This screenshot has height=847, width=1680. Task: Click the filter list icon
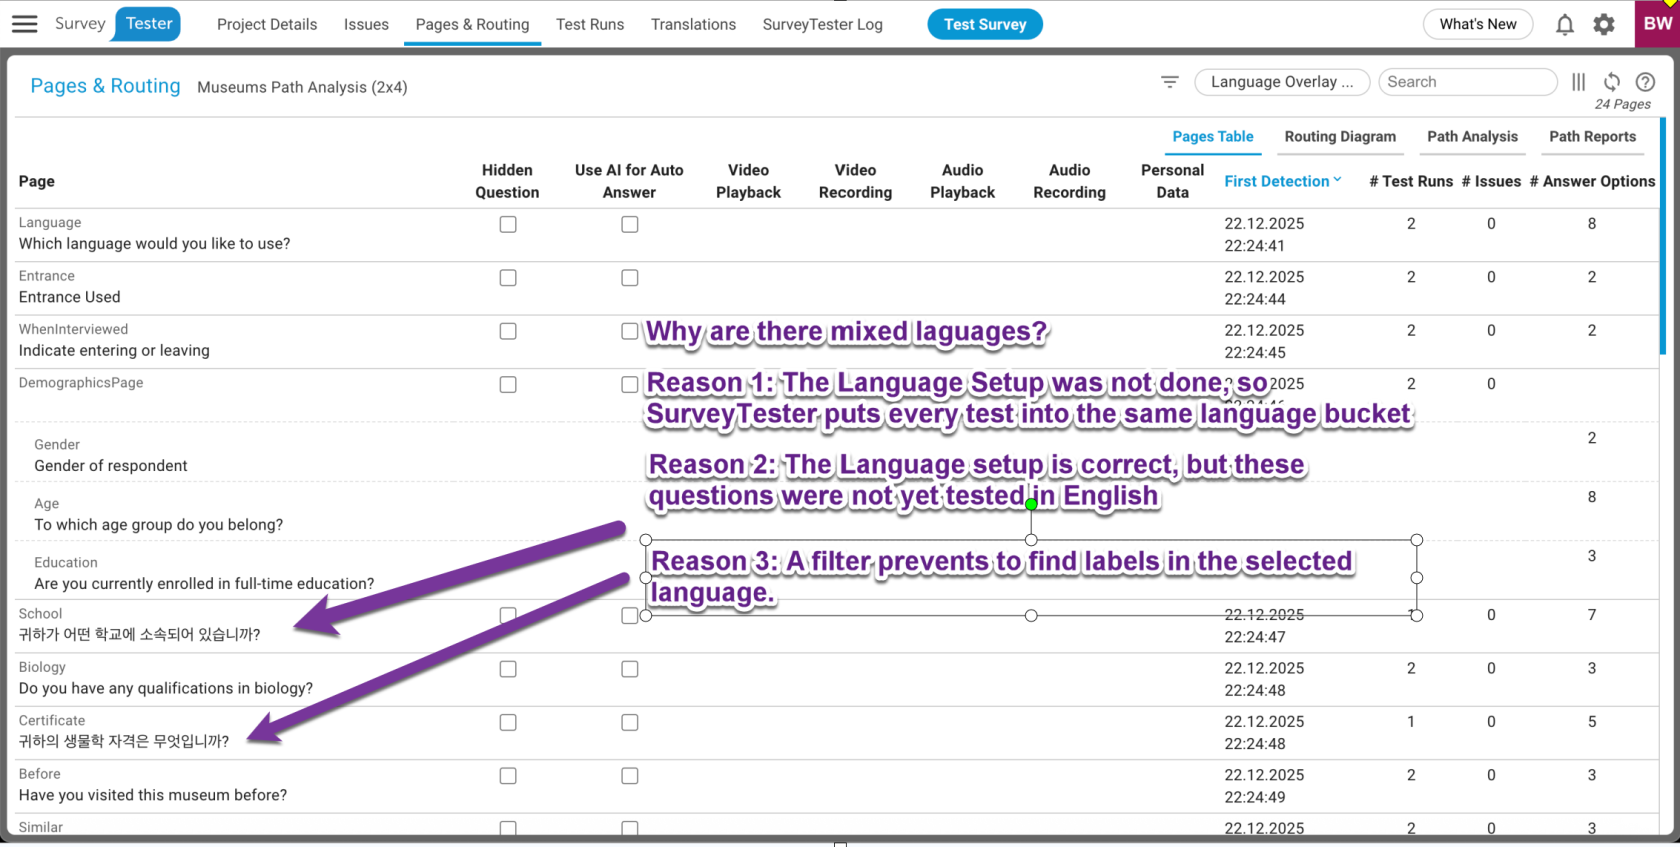tap(1170, 82)
